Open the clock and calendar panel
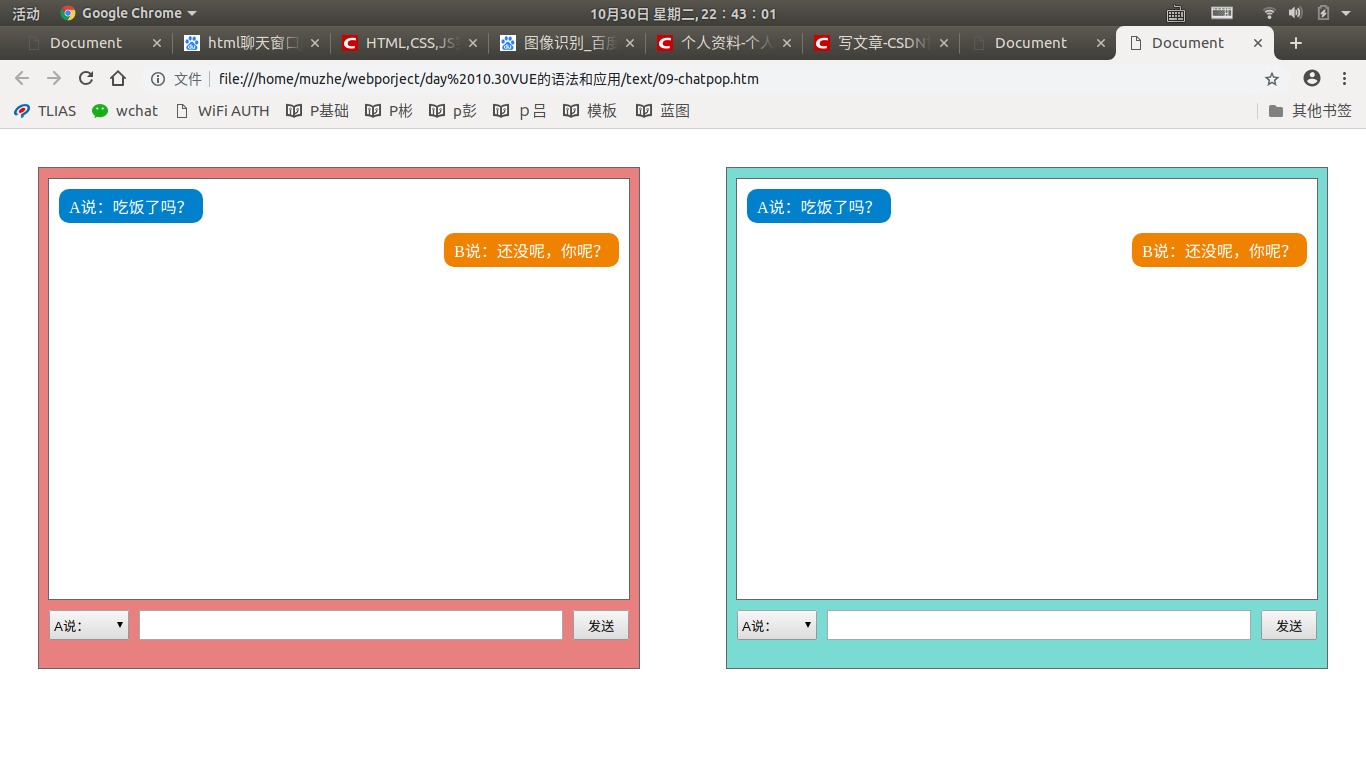Image resolution: width=1366 pixels, height=768 pixels. tap(683, 13)
